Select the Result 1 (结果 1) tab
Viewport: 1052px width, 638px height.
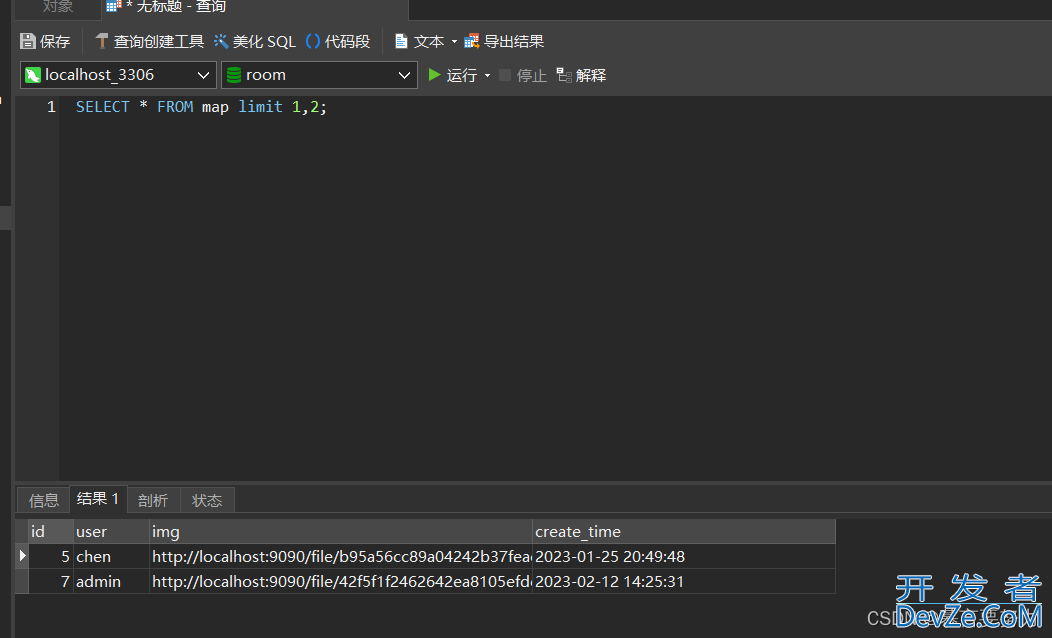[98, 498]
